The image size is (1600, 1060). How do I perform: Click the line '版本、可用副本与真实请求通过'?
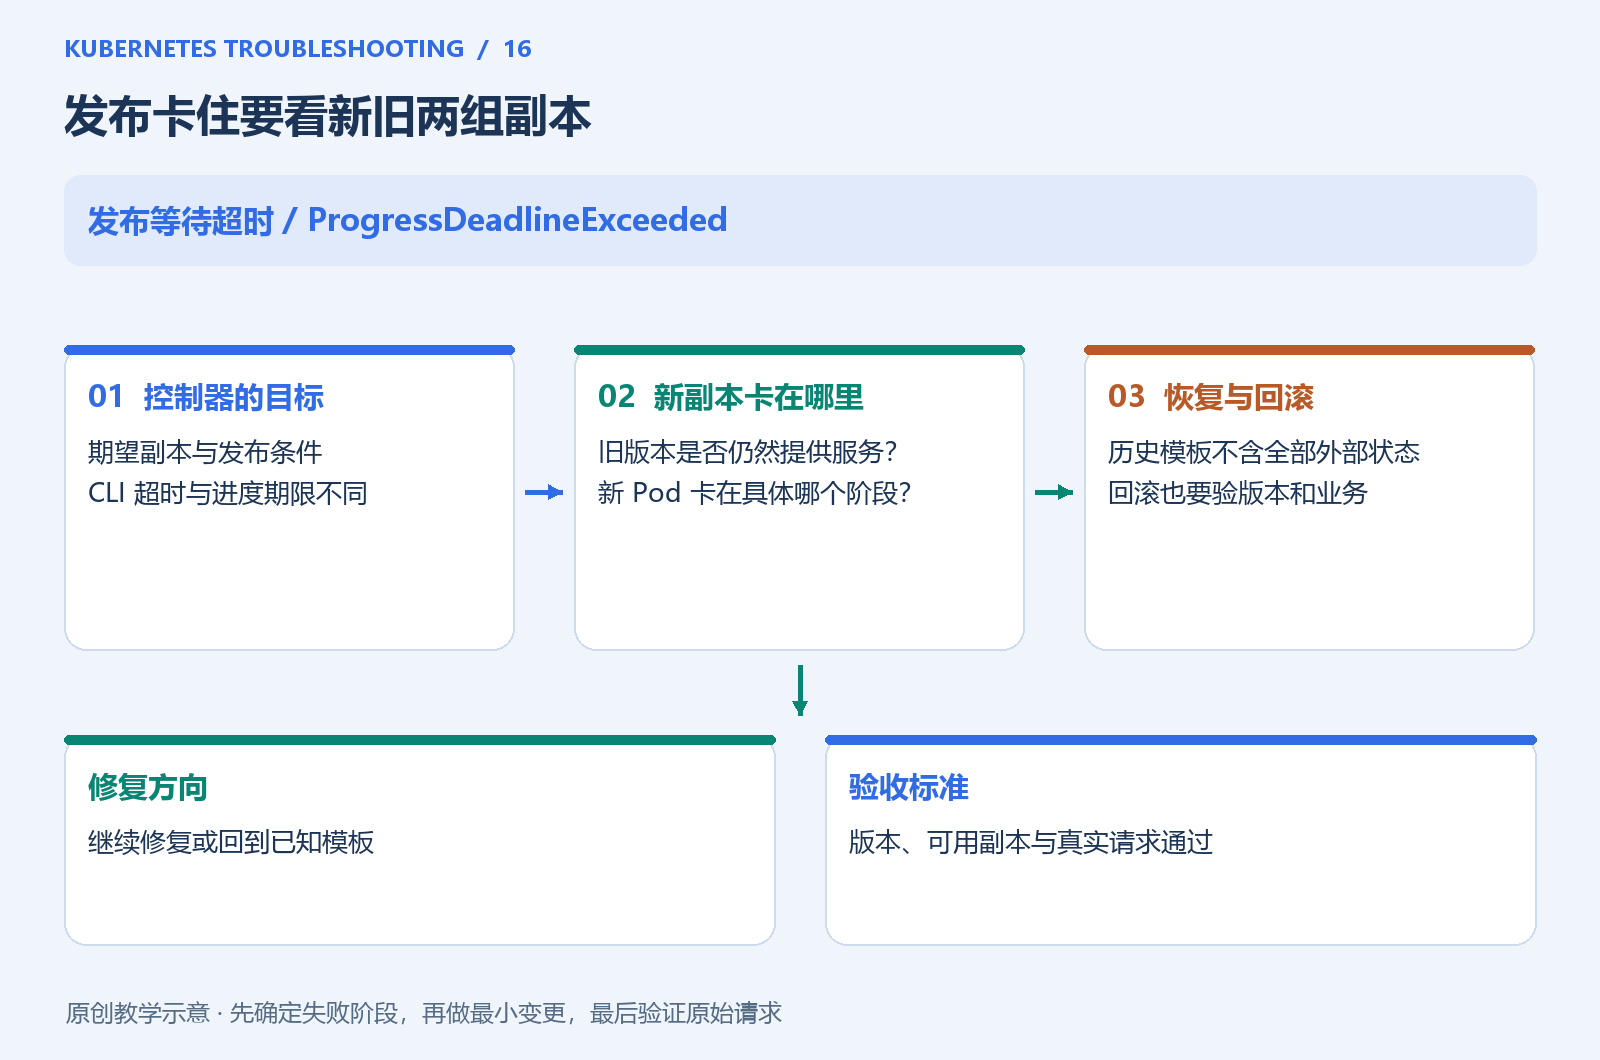1031,842
